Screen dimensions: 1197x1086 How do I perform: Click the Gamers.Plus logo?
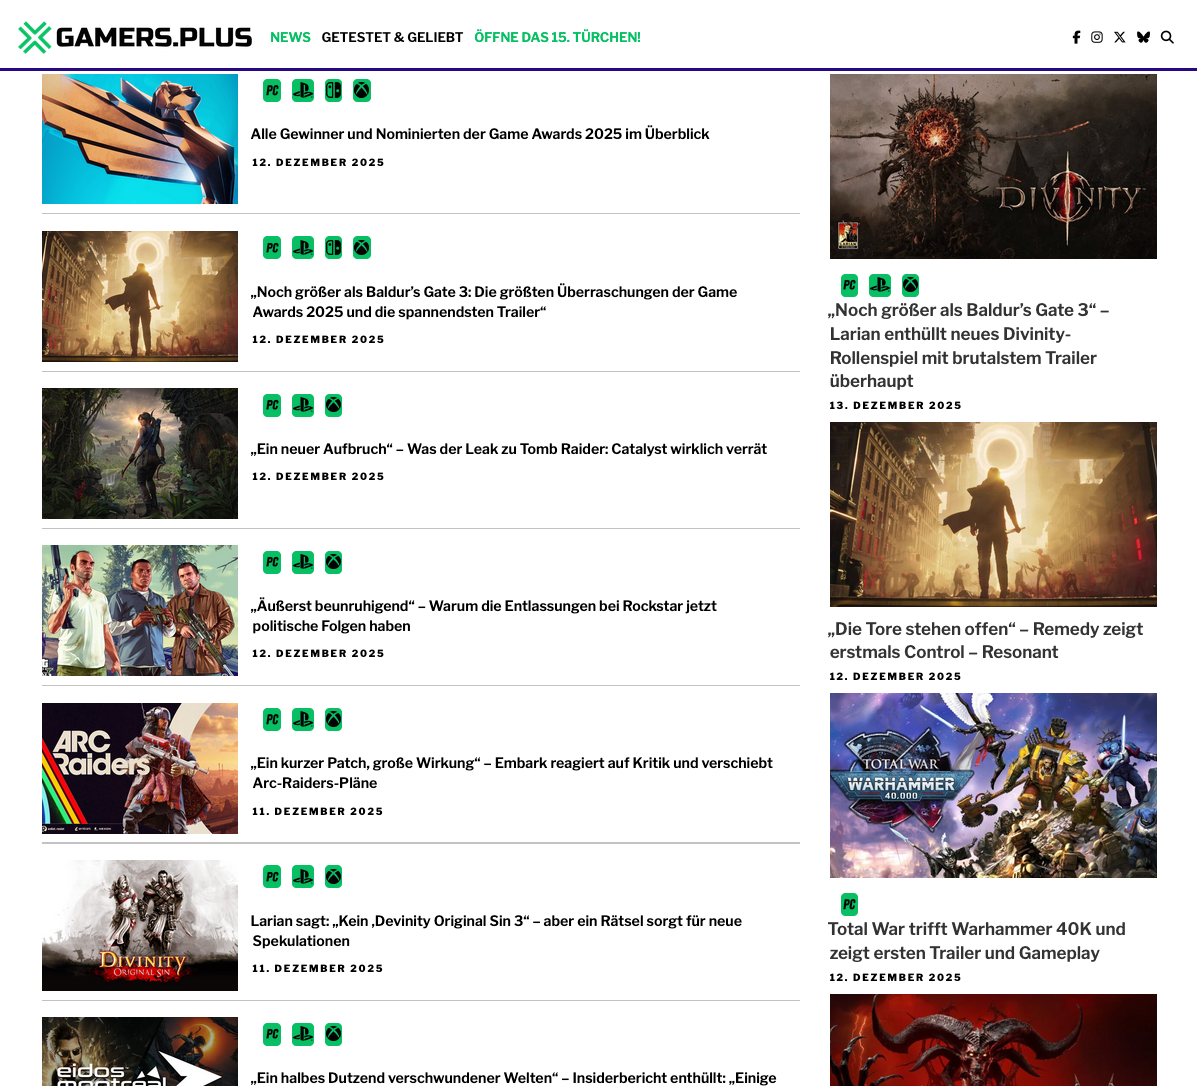click(135, 37)
